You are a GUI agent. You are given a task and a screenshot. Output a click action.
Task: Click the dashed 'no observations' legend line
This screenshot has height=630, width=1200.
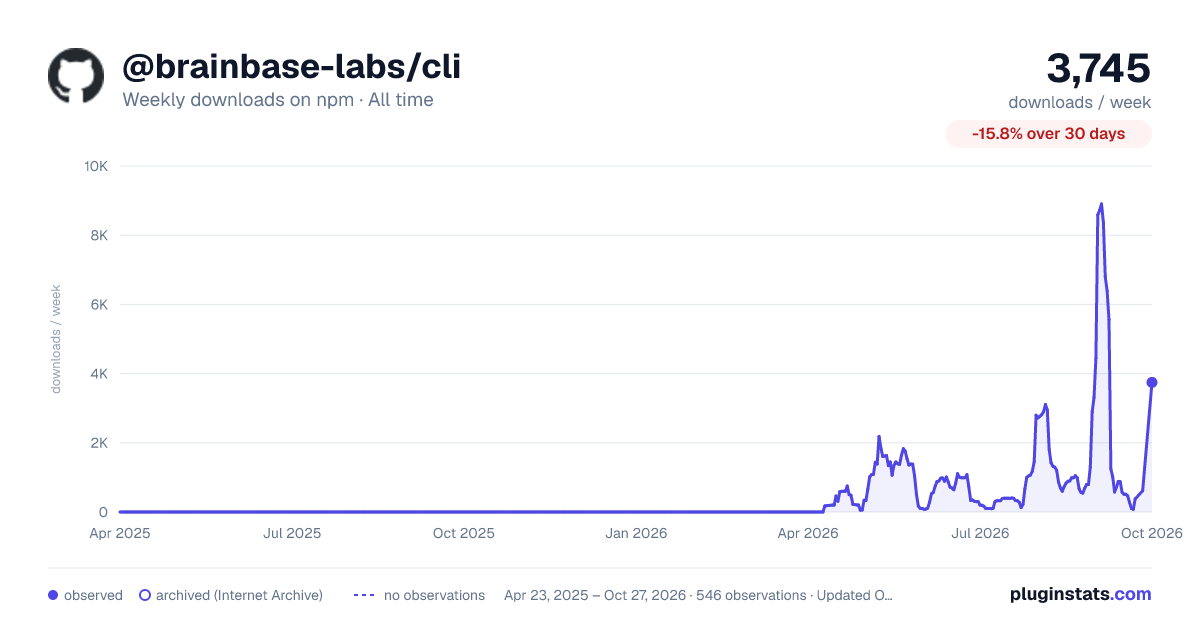click(364, 595)
